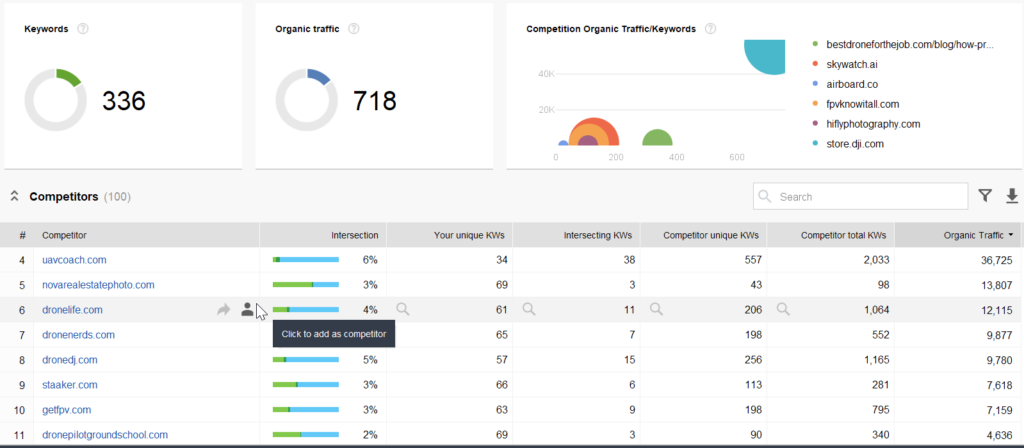The width and height of the screenshot is (1024, 448).
Task: Click competitor unique KWs value 557
Action: tap(753, 260)
